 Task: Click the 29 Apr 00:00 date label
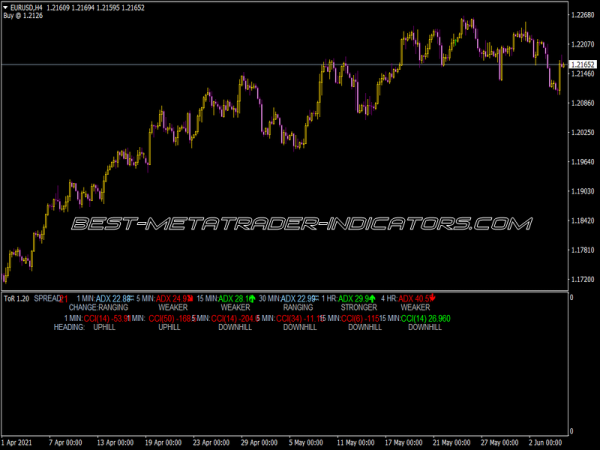[x=259, y=443]
